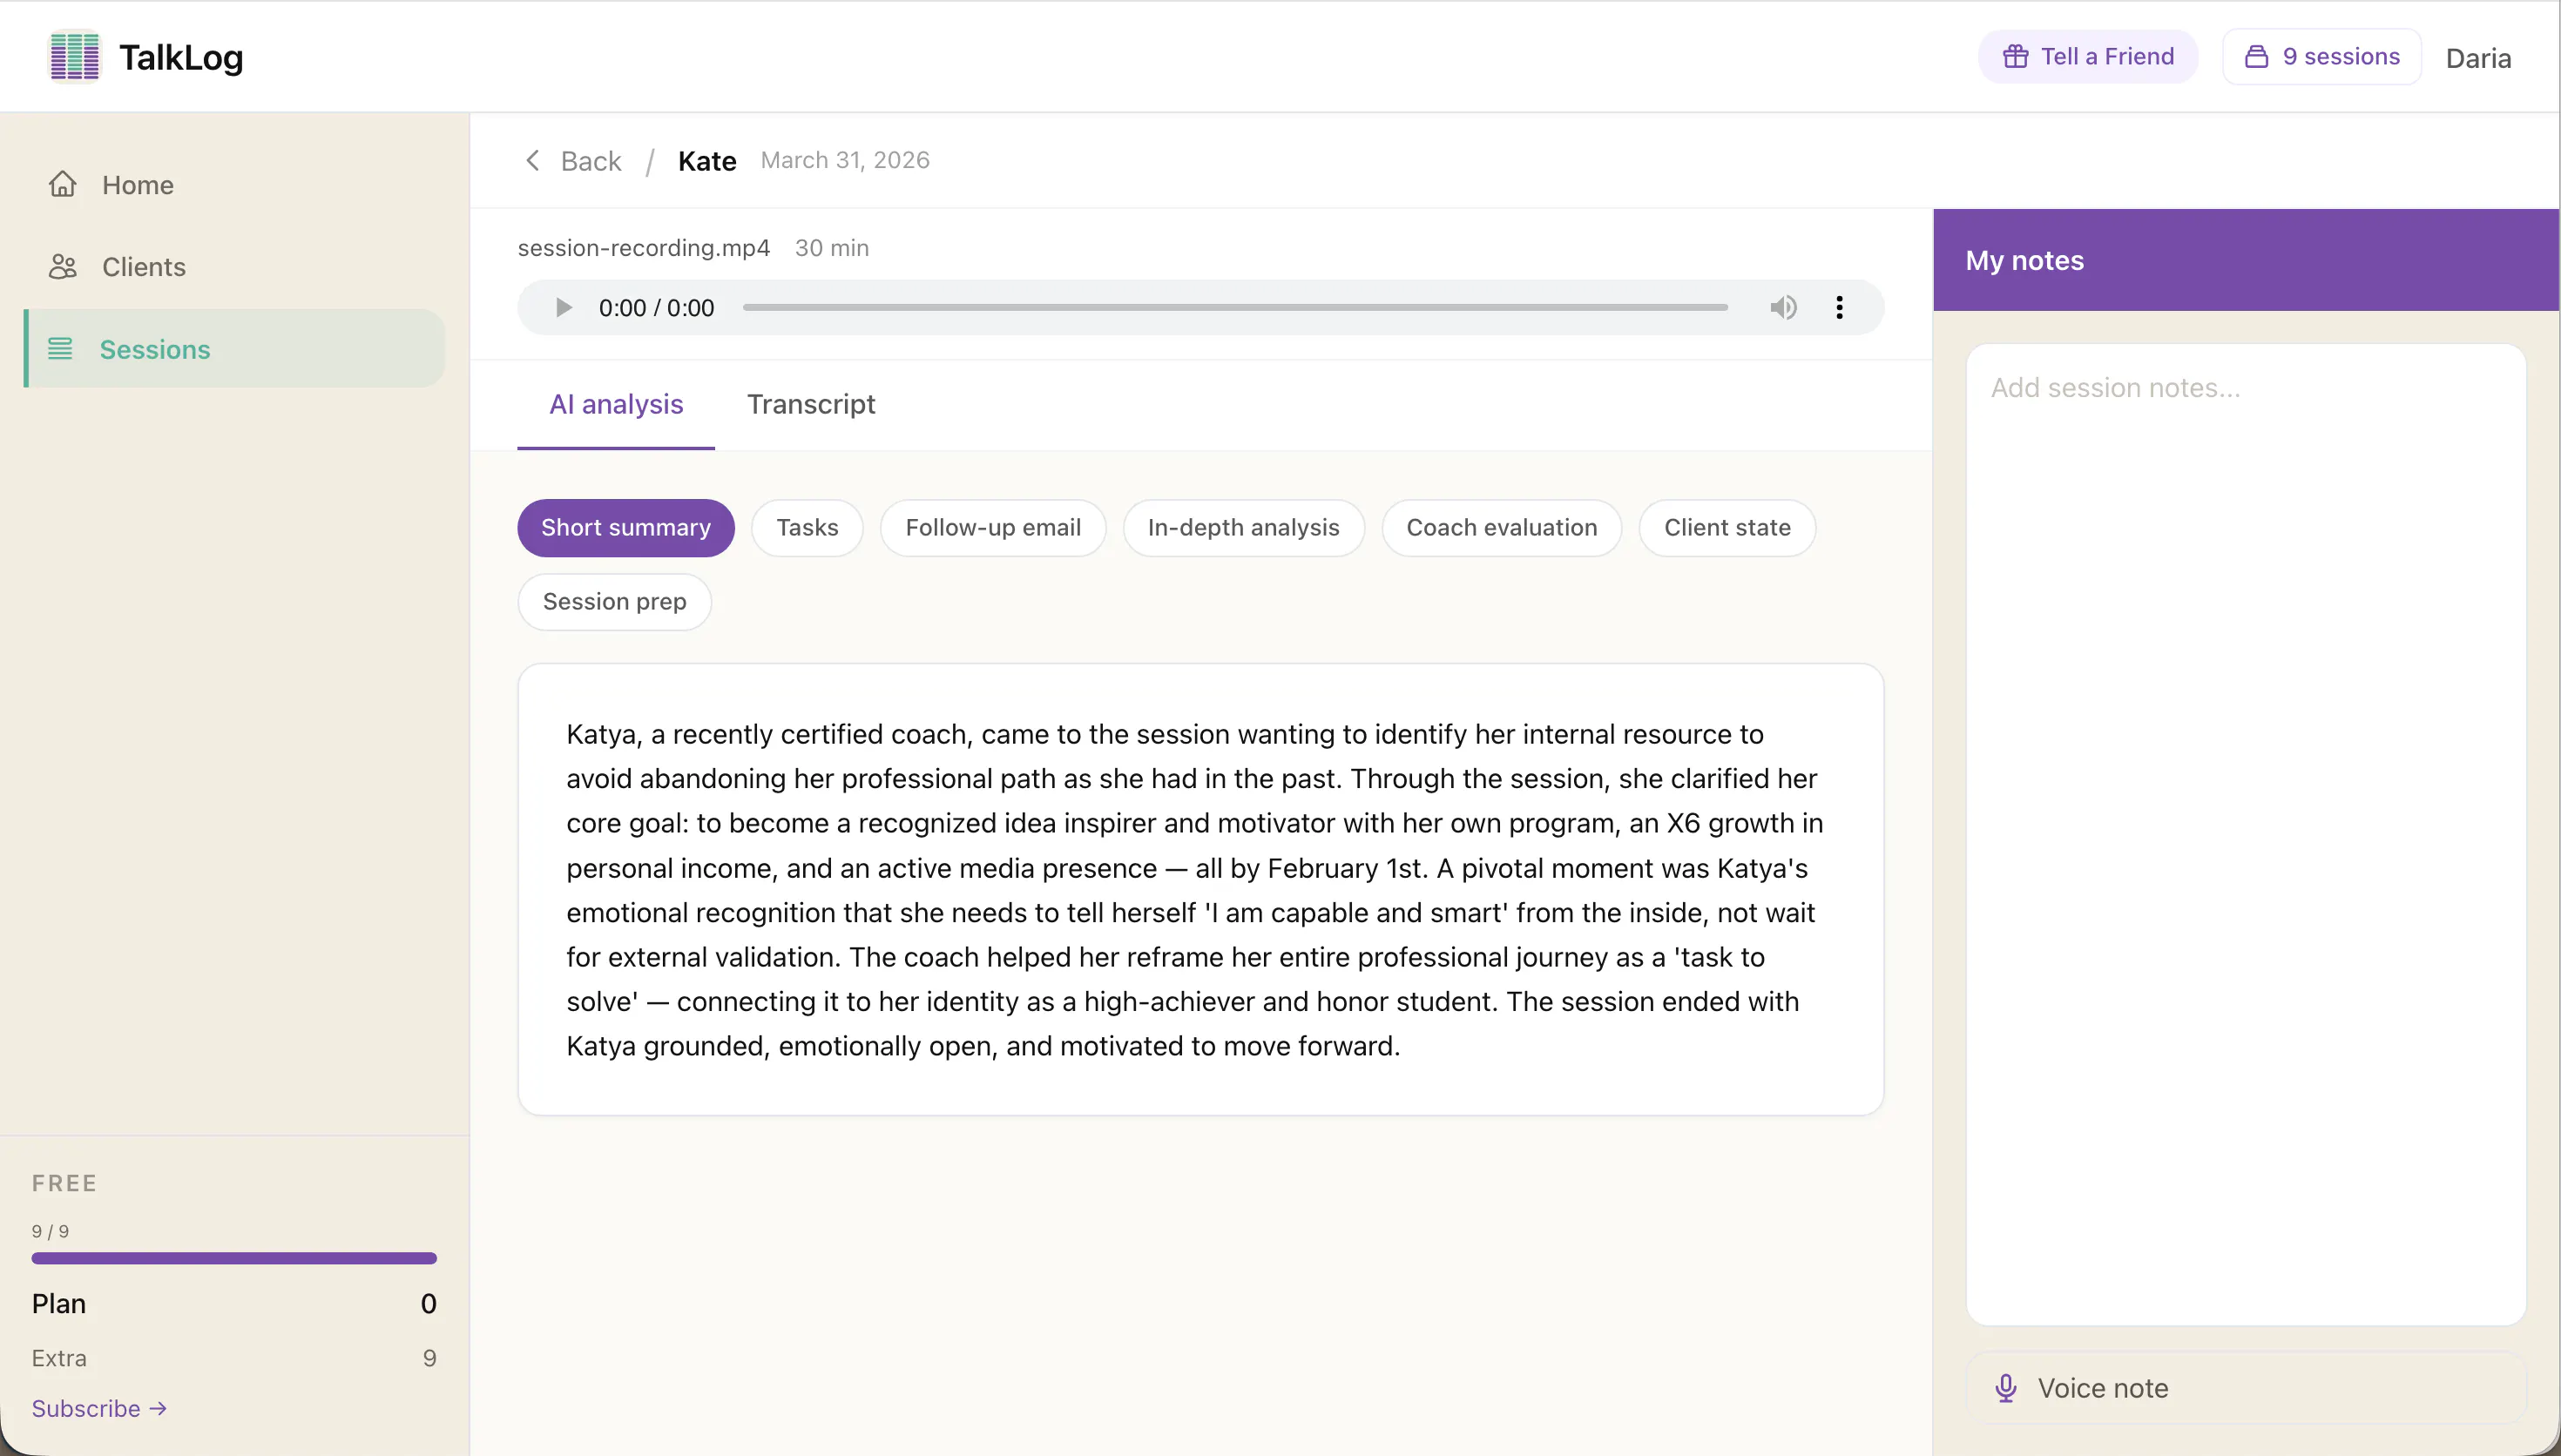Viewport: 2561px width, 1456px height.
Task: Click the Kate client name in breadcrumb
Action: [x=707, y=161]
